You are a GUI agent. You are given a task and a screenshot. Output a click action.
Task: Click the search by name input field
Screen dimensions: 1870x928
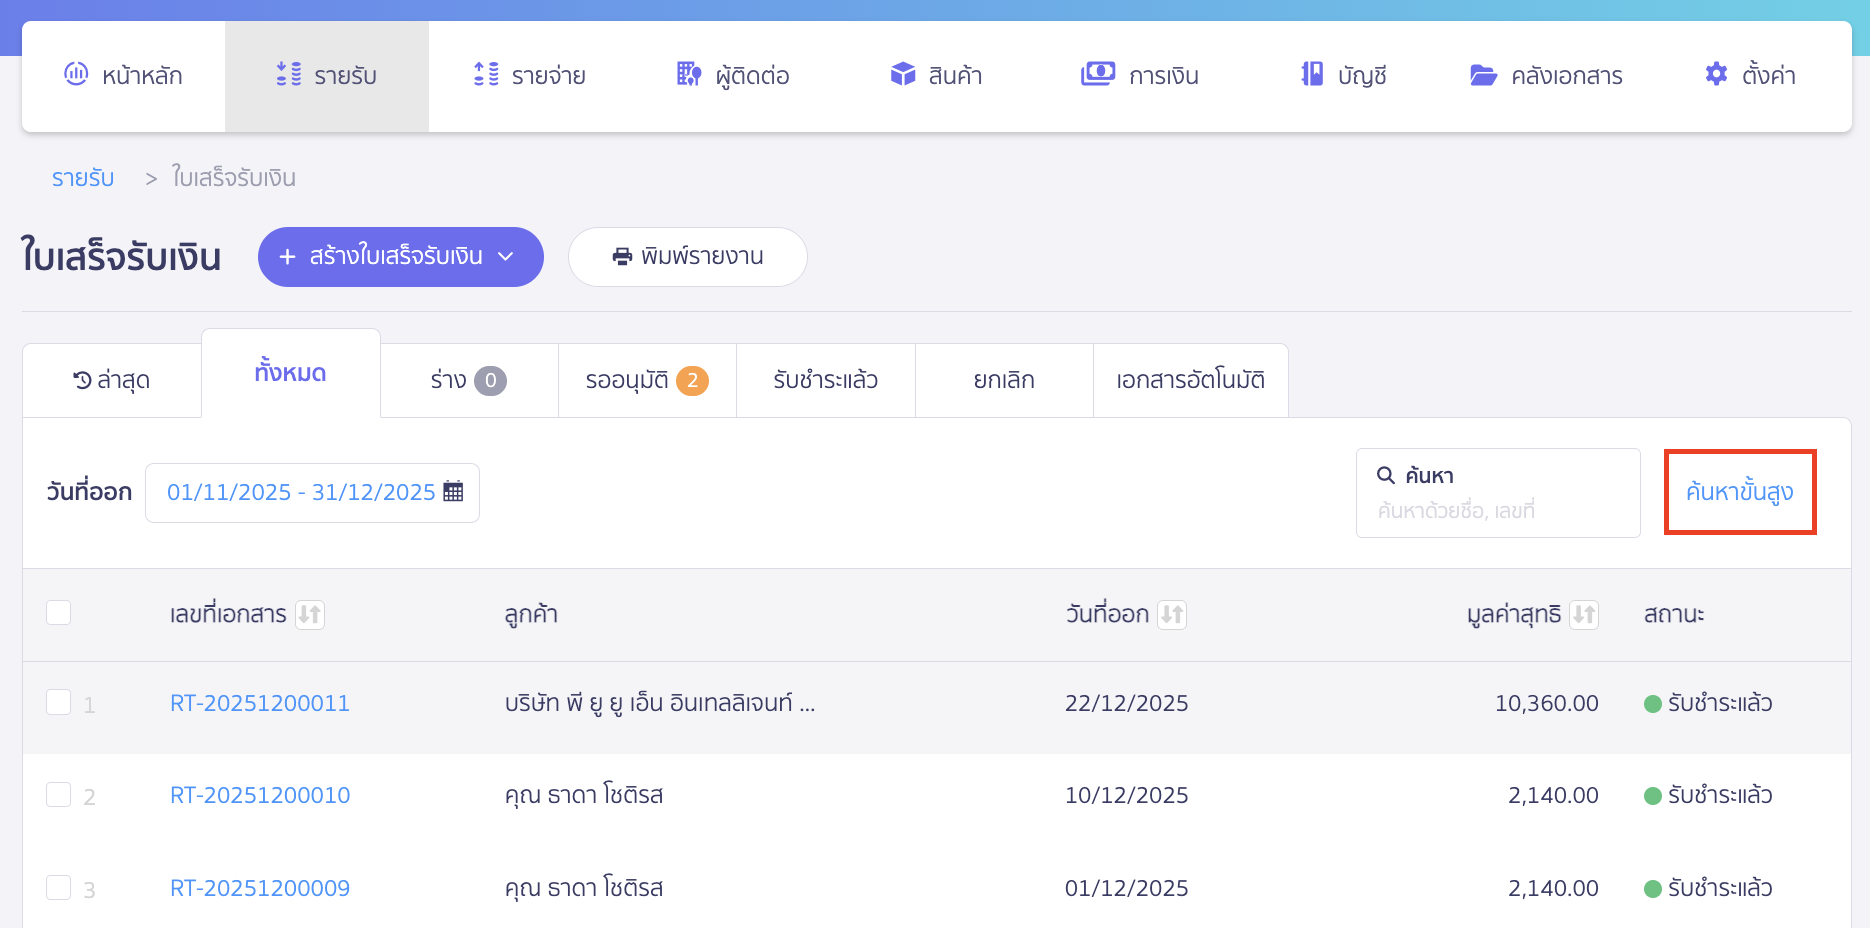(1497, 511)
